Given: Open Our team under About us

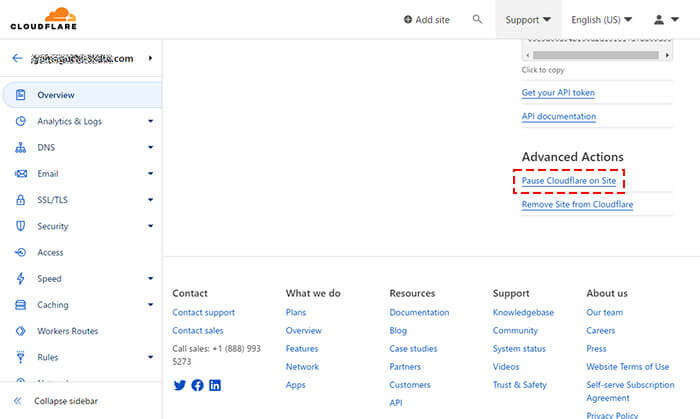Looking at the screenshot, I should click(604, 312).
